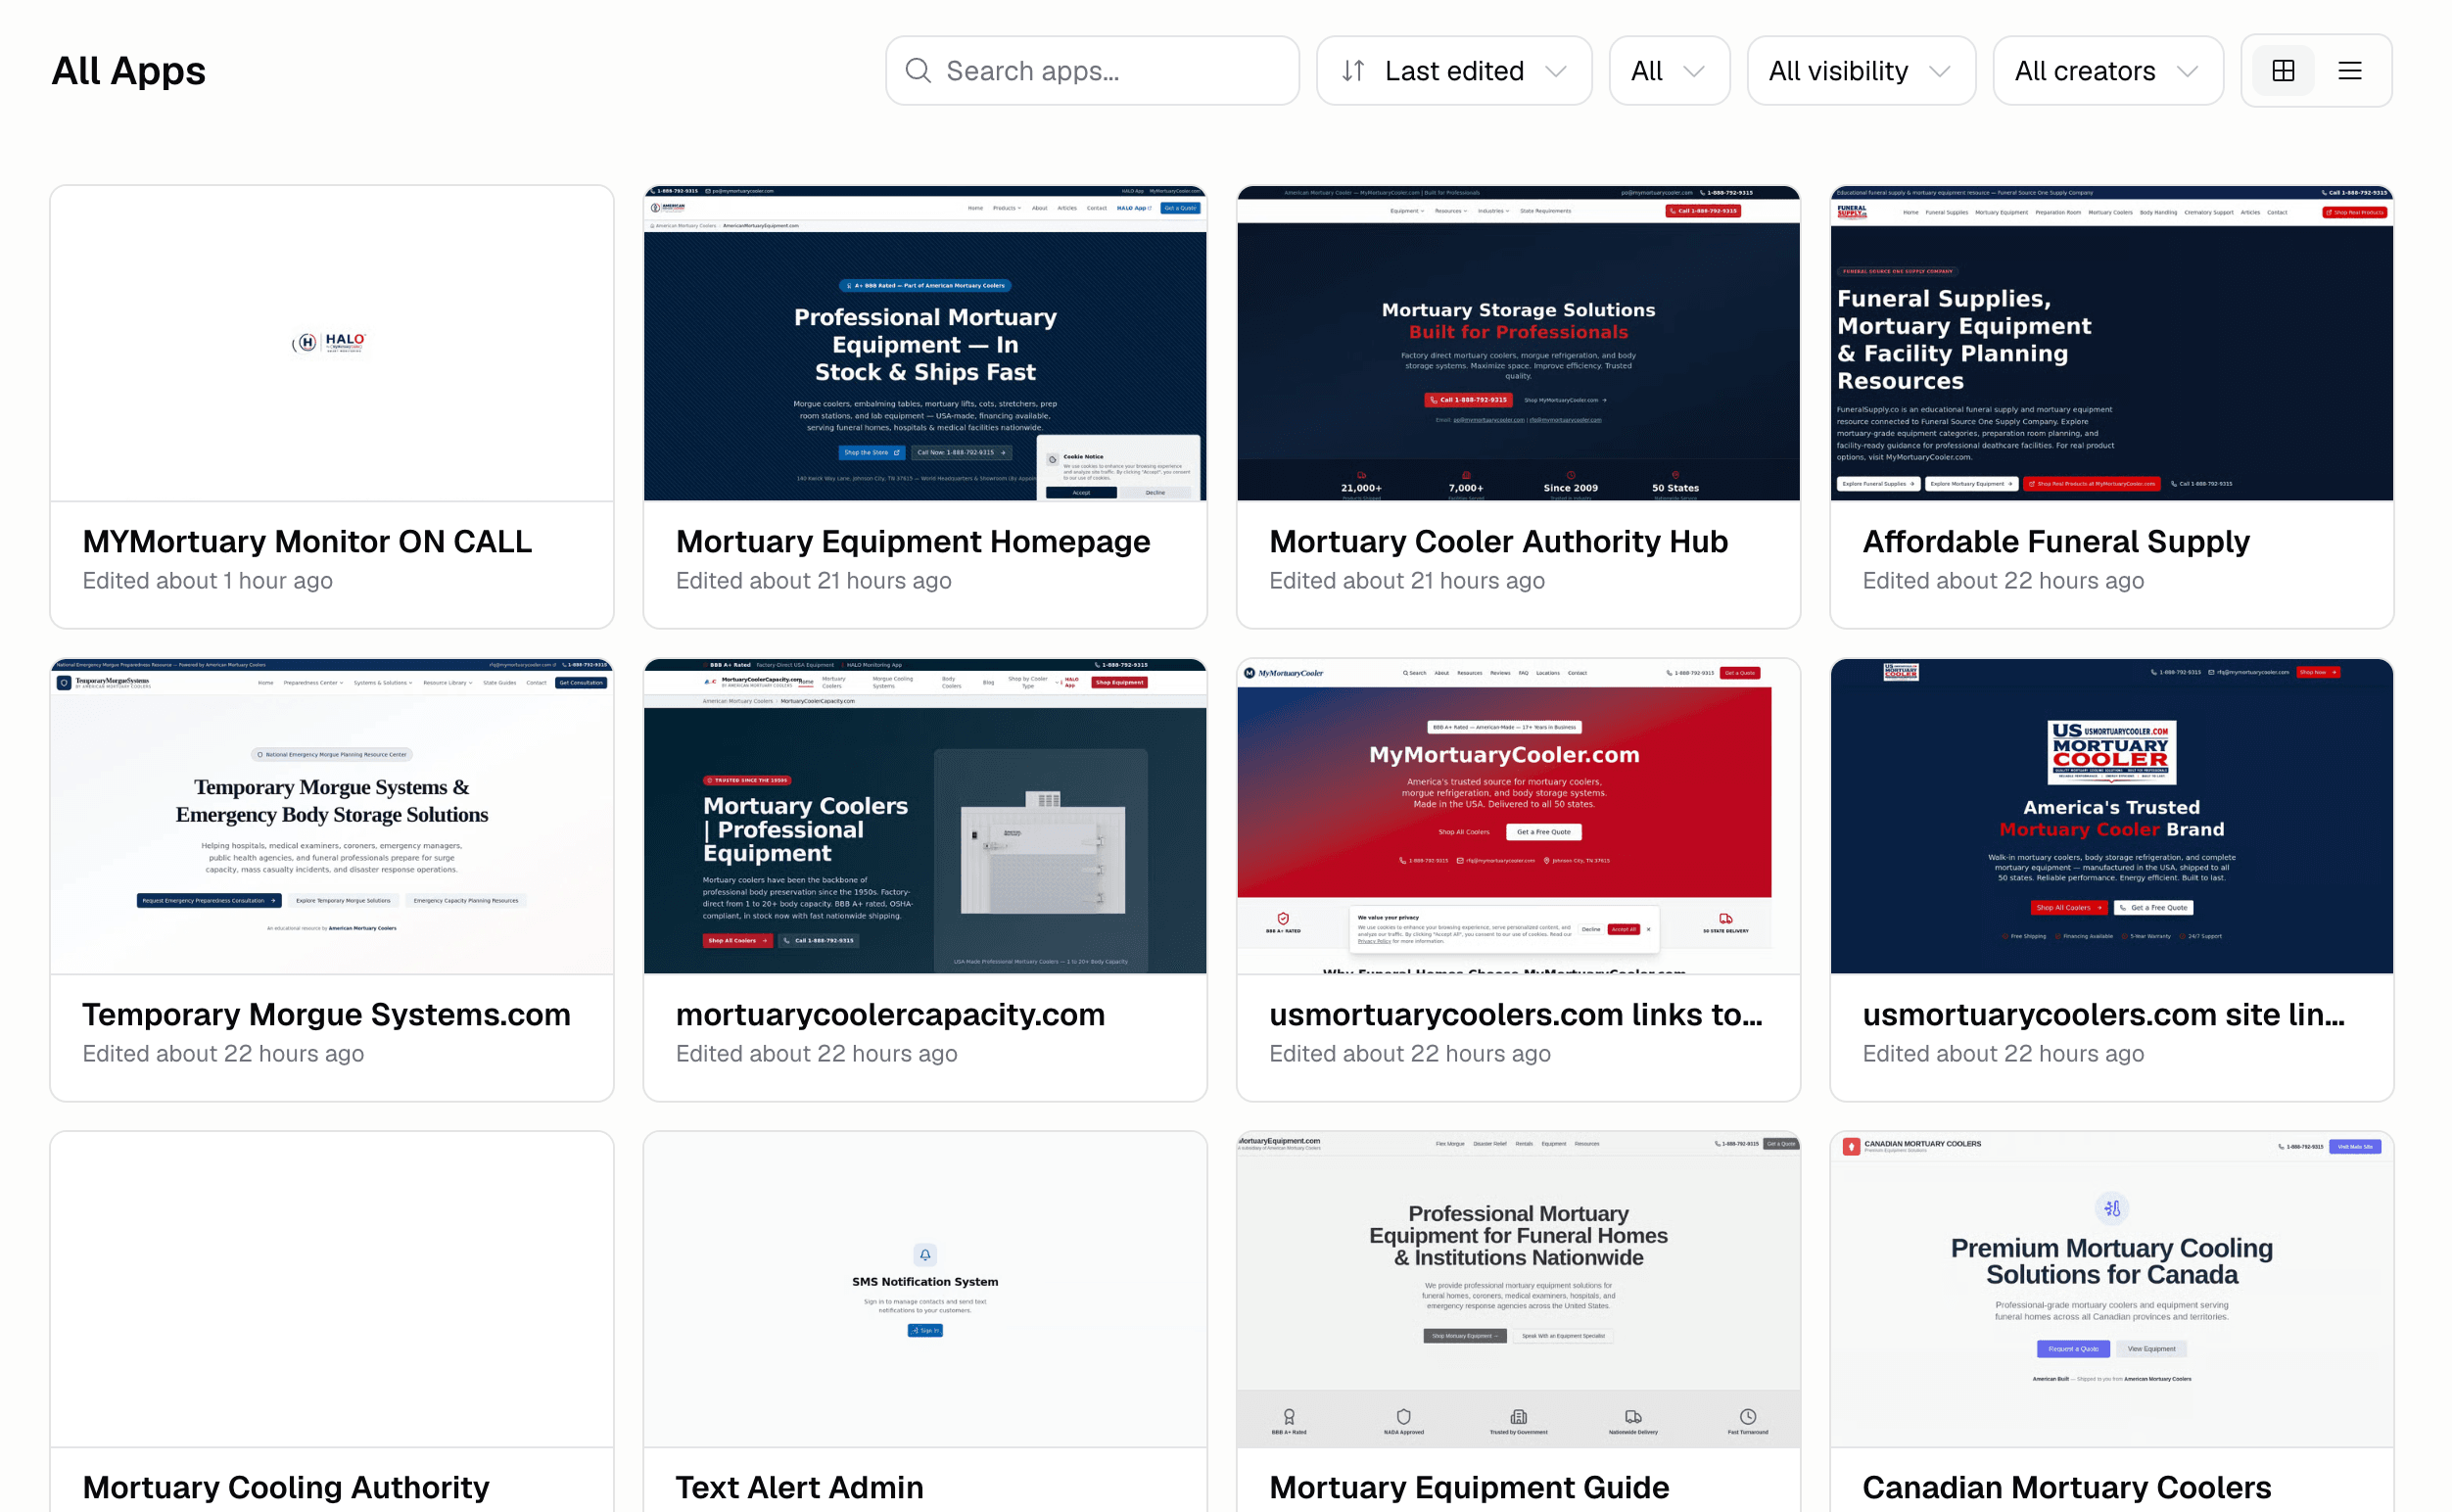Click the Mortuary Equipment Homepage title
The width and height of the screenshot is (2452, 1512).
click(x=913, y=541)
